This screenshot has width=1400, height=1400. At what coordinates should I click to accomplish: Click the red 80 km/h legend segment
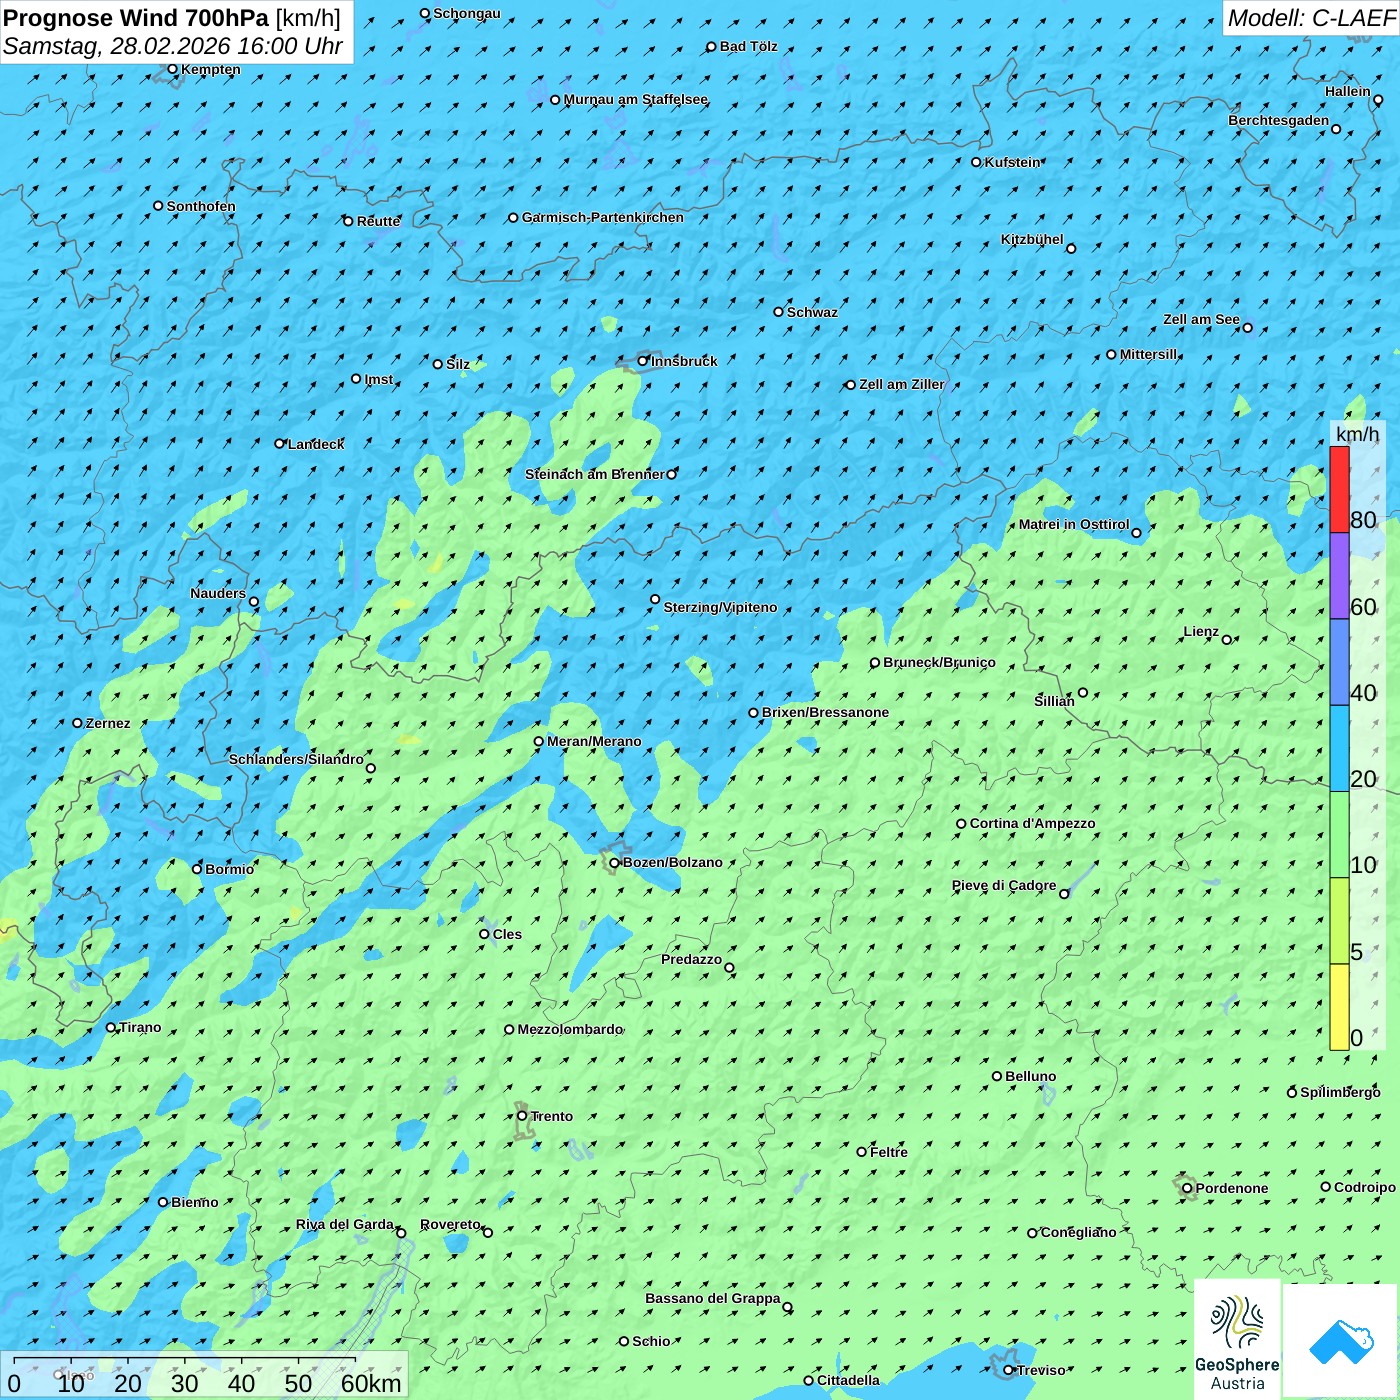[x=1339, y=489]
